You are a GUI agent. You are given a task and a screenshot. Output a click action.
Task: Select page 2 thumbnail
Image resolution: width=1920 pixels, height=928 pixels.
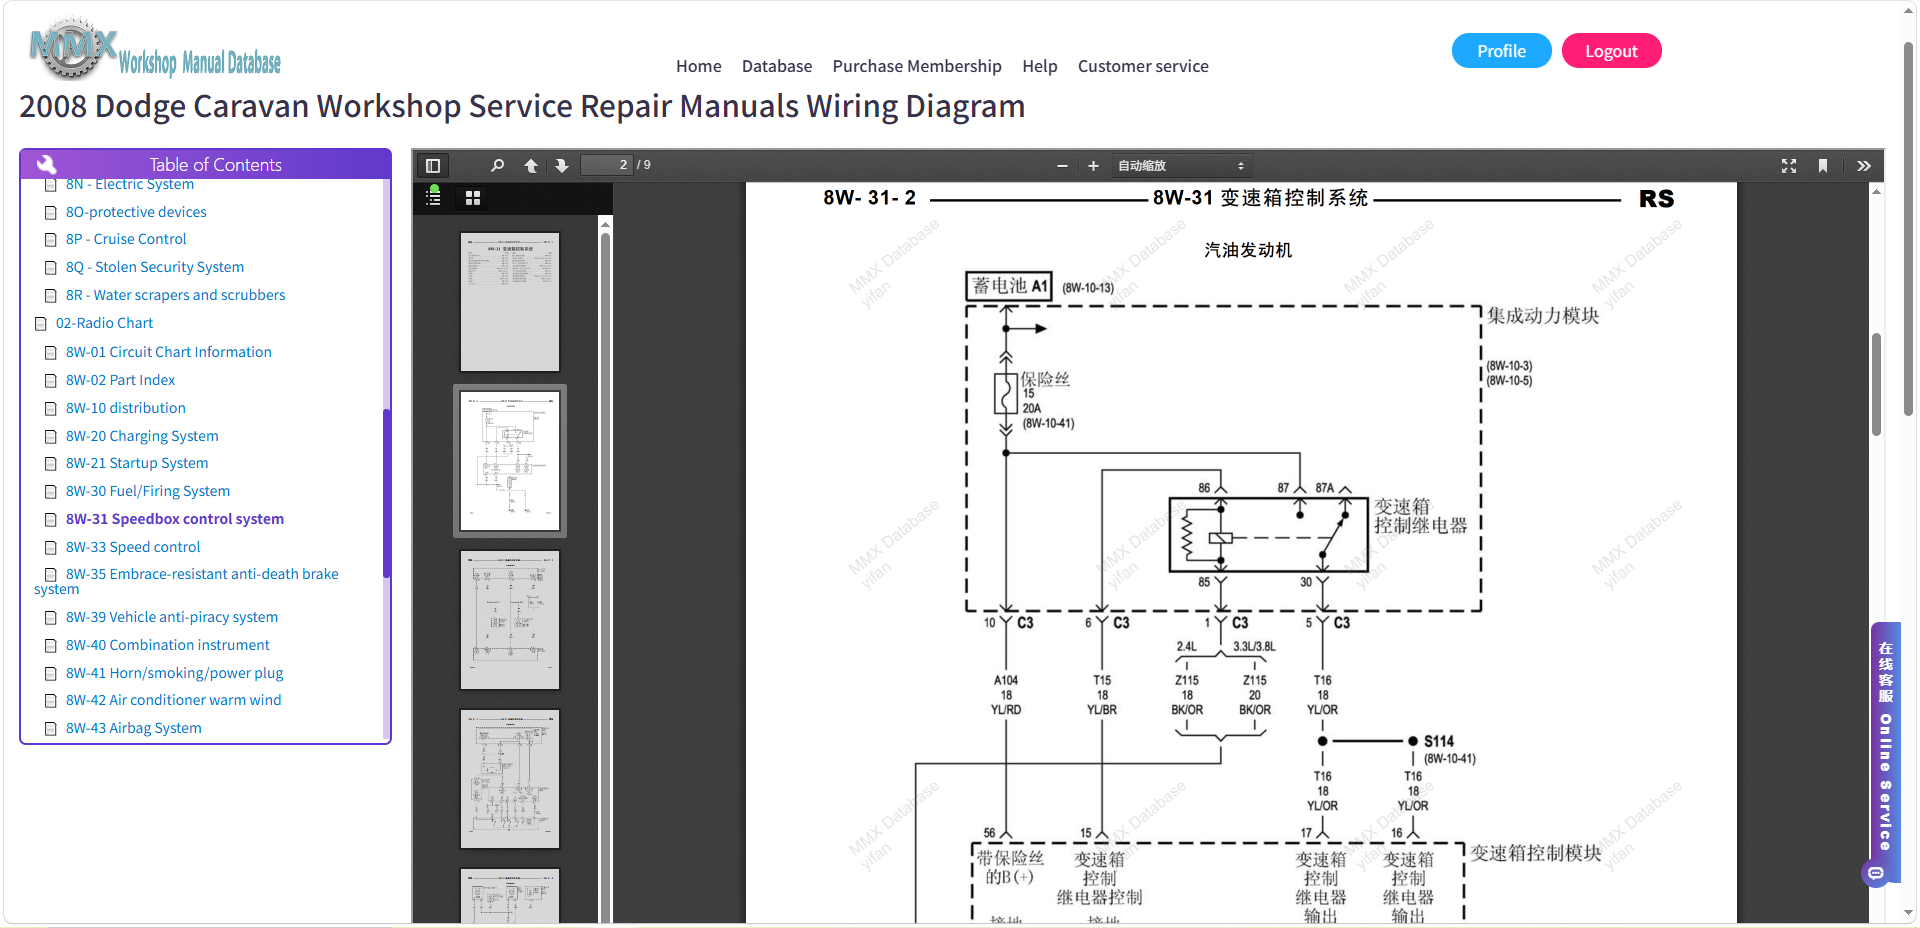tap(510, 461)
